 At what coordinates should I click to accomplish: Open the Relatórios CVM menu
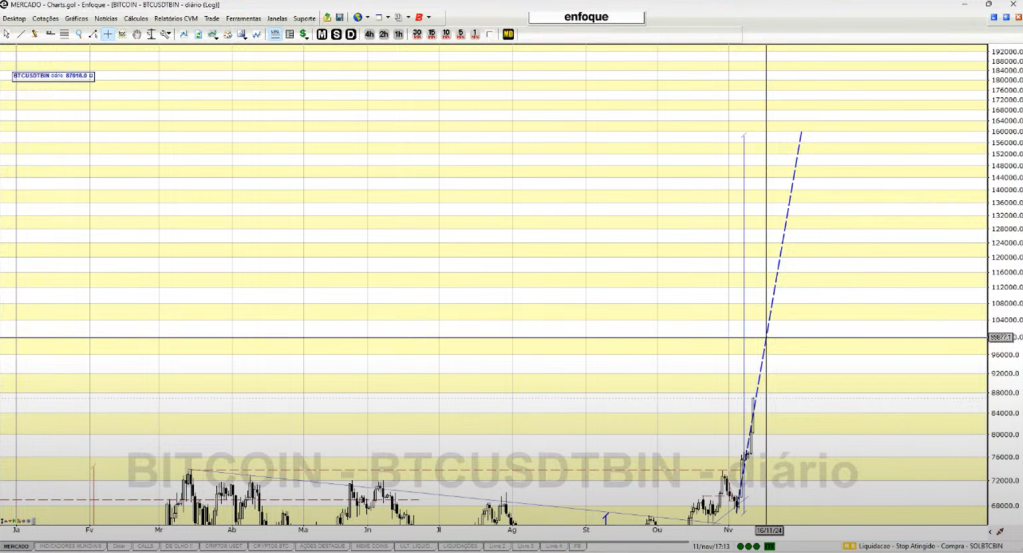coord(176,18)
